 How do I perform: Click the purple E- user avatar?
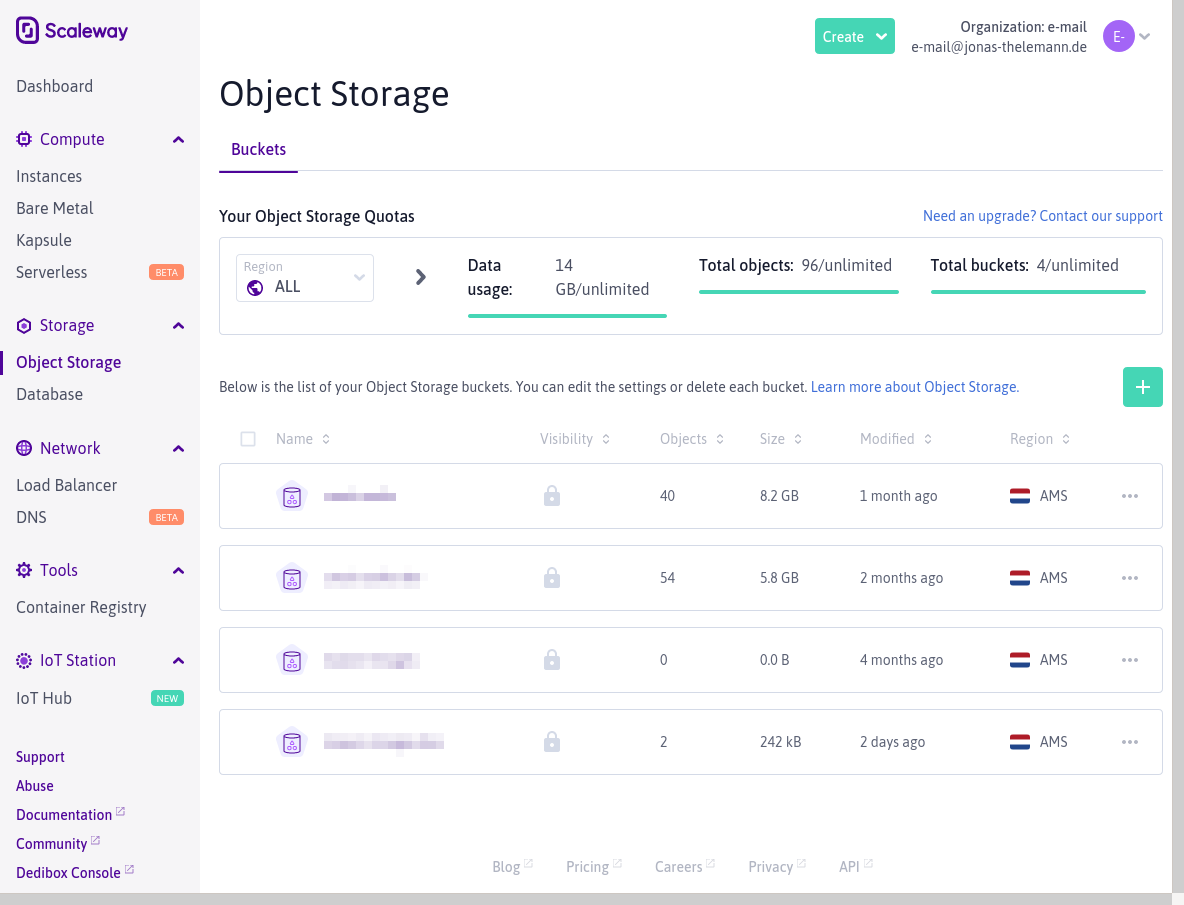point(1118,36)
